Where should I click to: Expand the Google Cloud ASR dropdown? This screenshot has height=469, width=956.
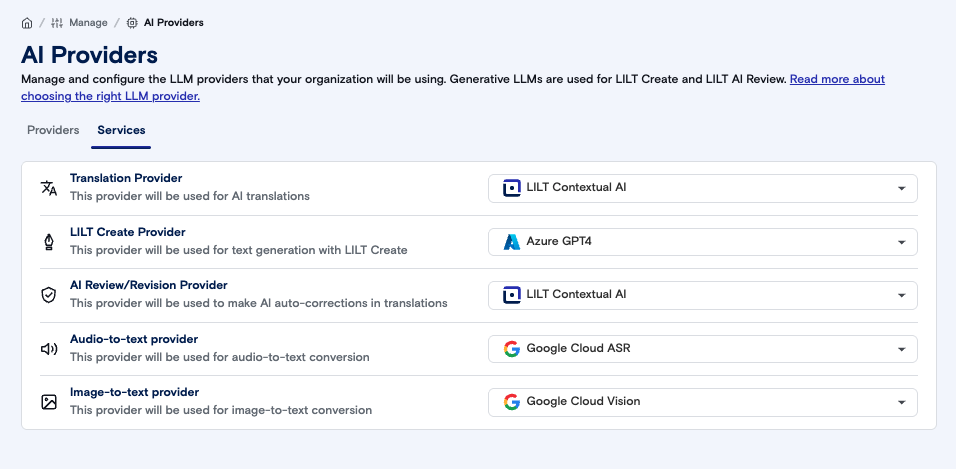pyautogui.click(x=901, y=349)
